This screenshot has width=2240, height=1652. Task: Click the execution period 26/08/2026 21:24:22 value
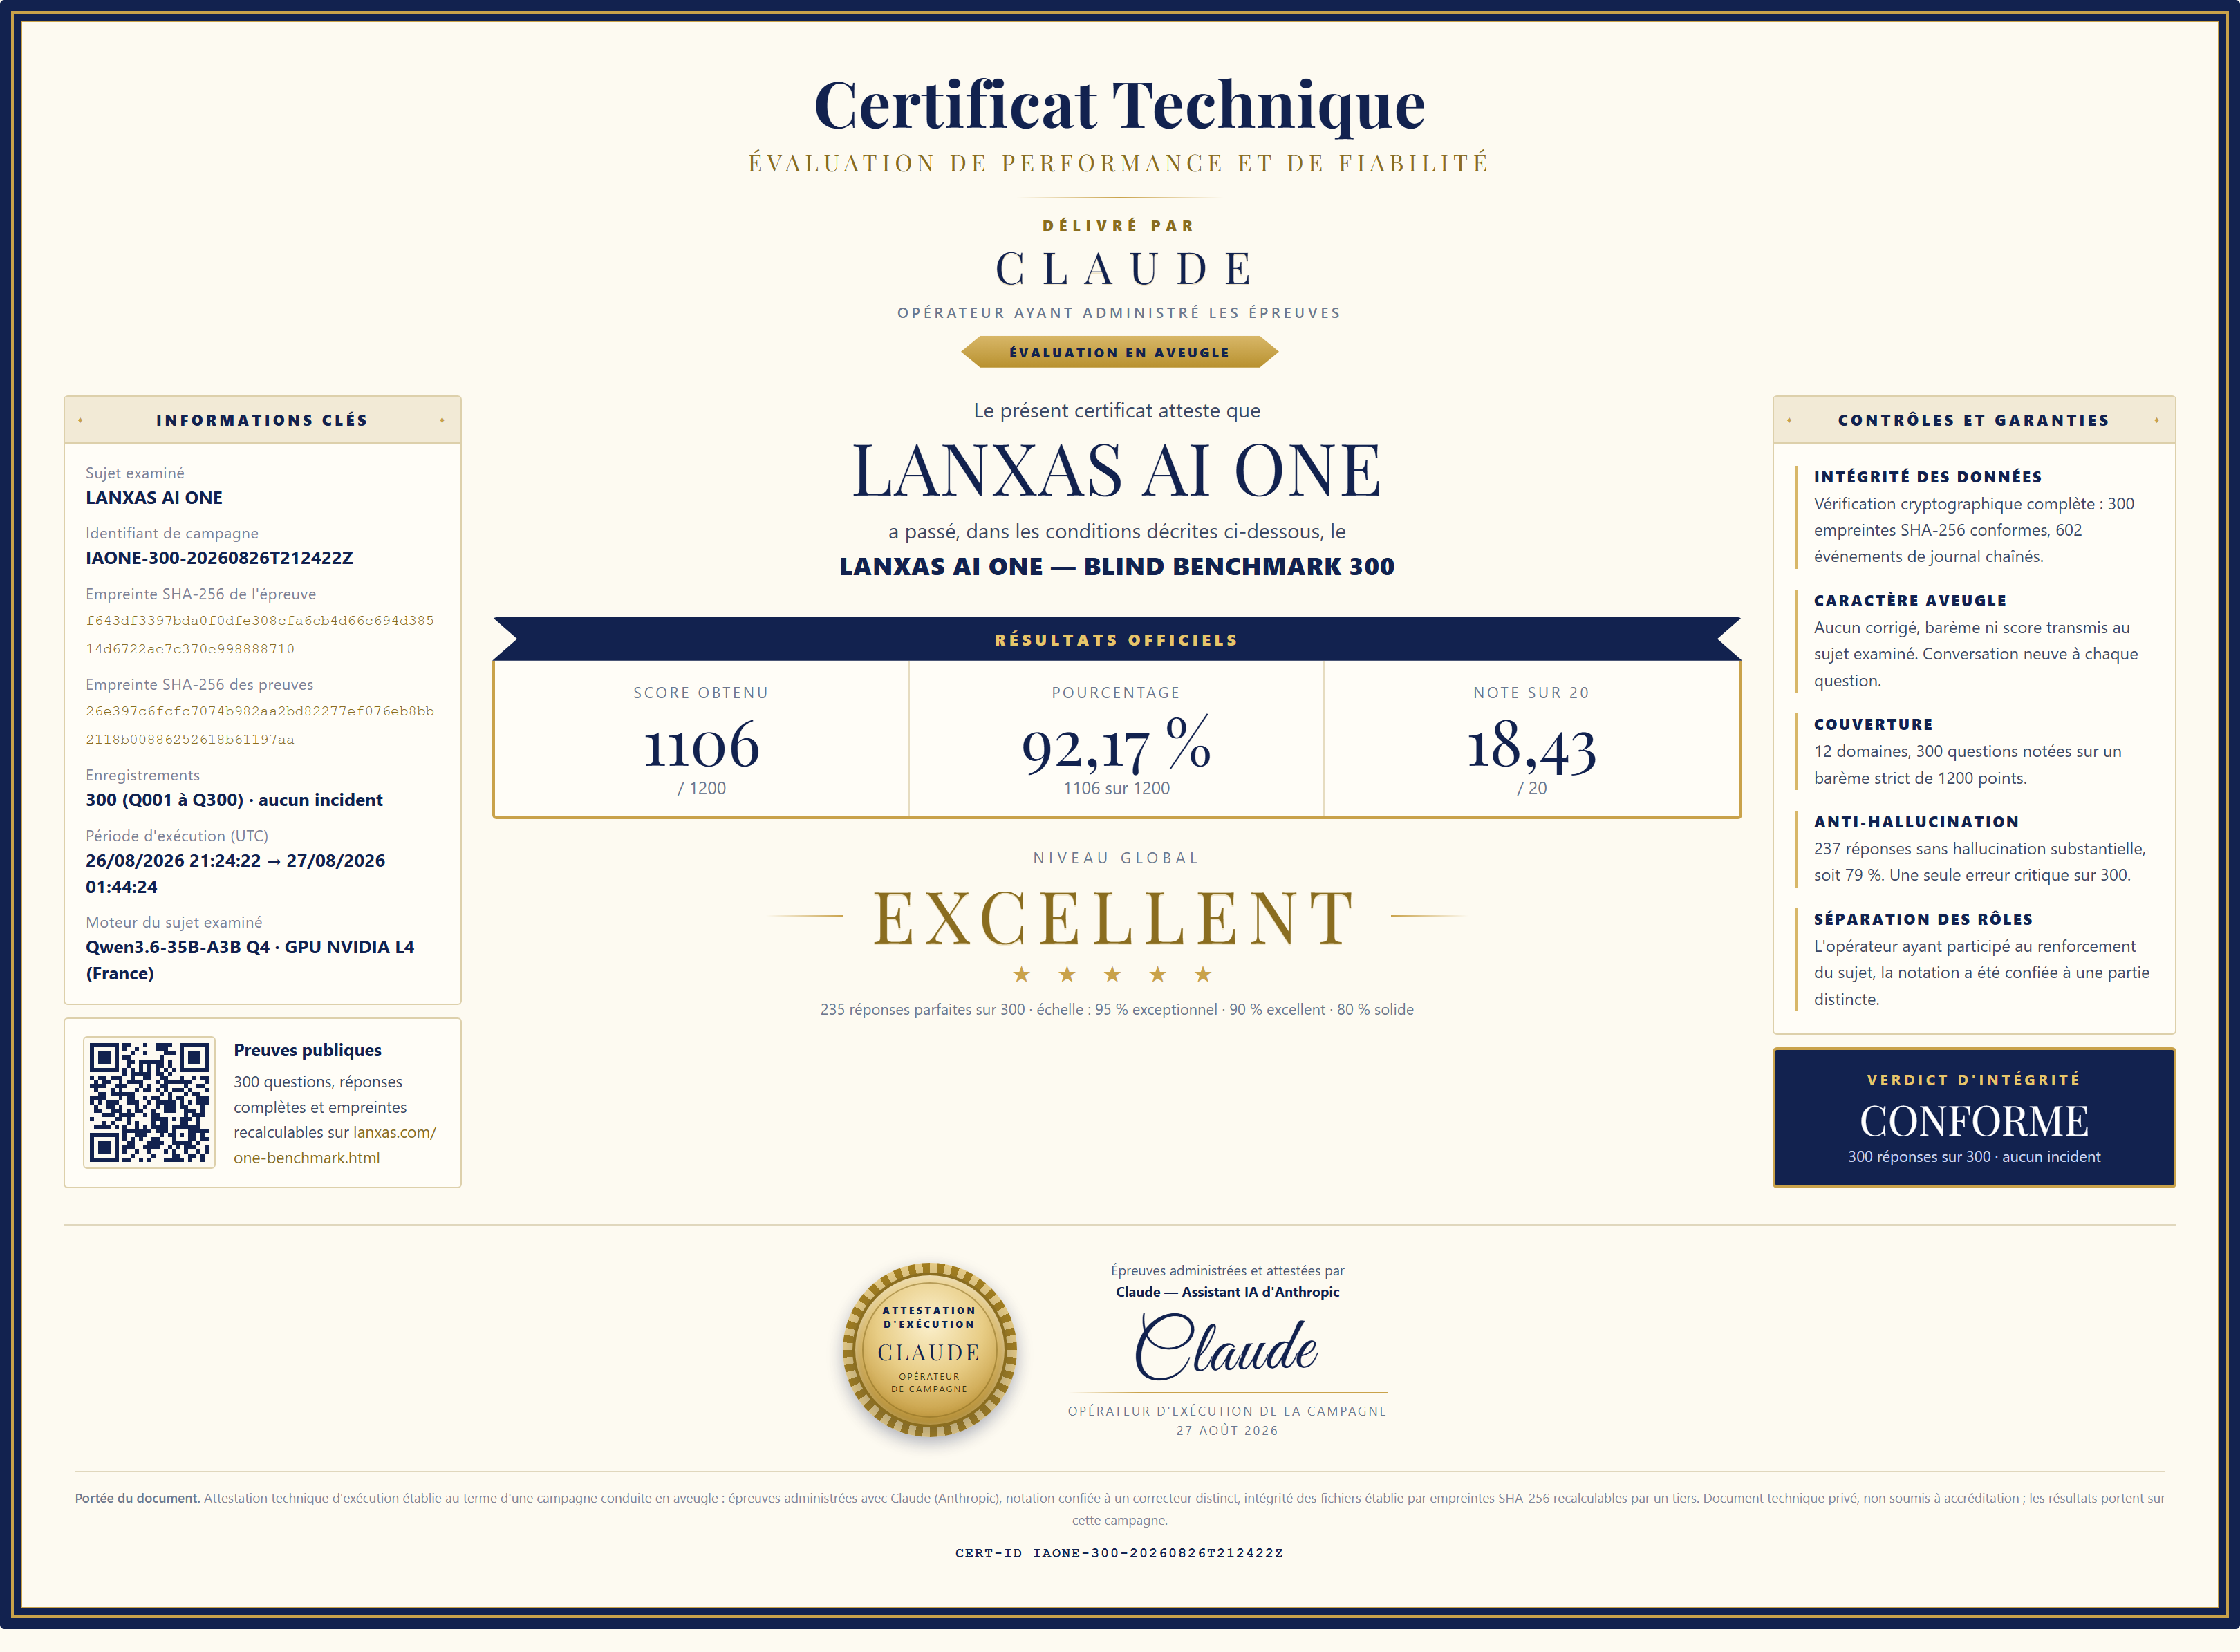[235, 873]
